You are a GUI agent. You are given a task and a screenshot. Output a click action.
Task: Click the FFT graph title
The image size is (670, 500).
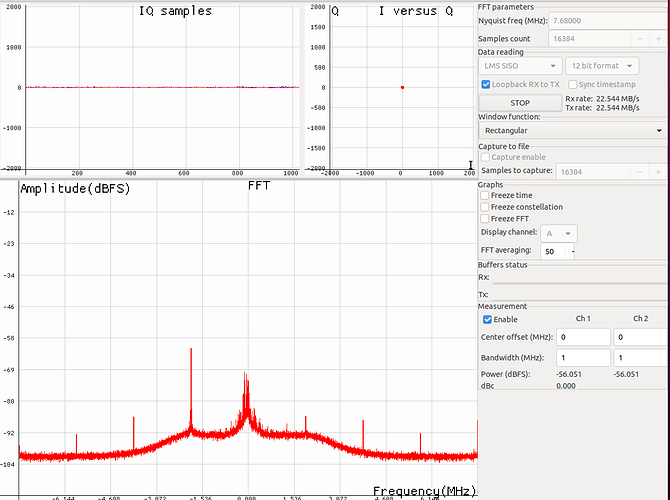259,185
